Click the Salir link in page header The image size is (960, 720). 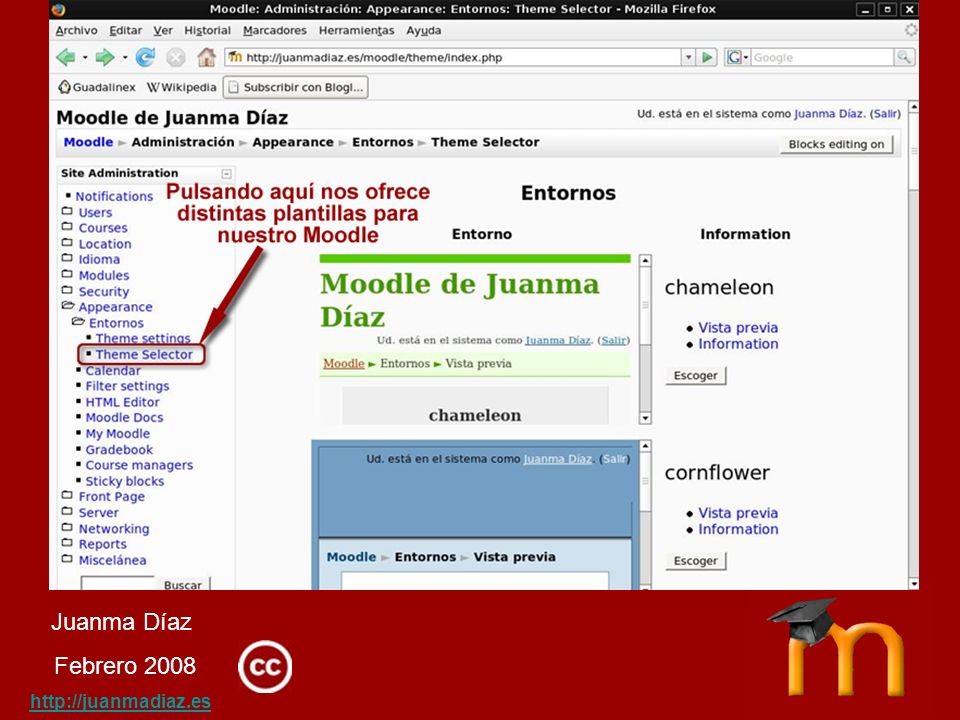(x=885, y=114)
